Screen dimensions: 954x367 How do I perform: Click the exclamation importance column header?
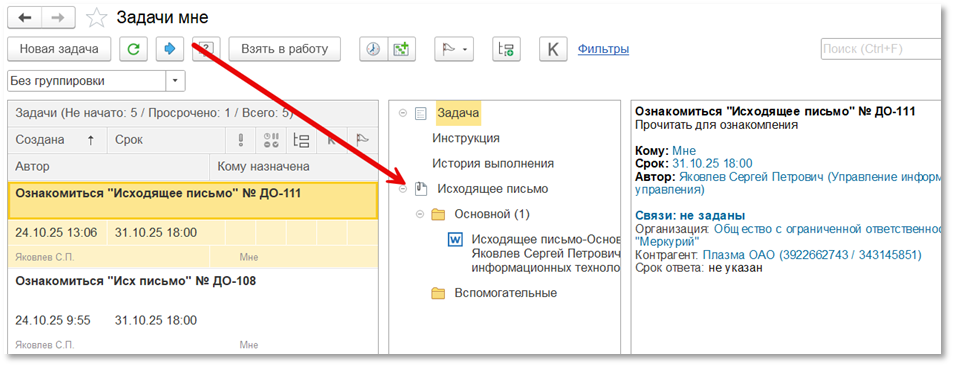240,140
